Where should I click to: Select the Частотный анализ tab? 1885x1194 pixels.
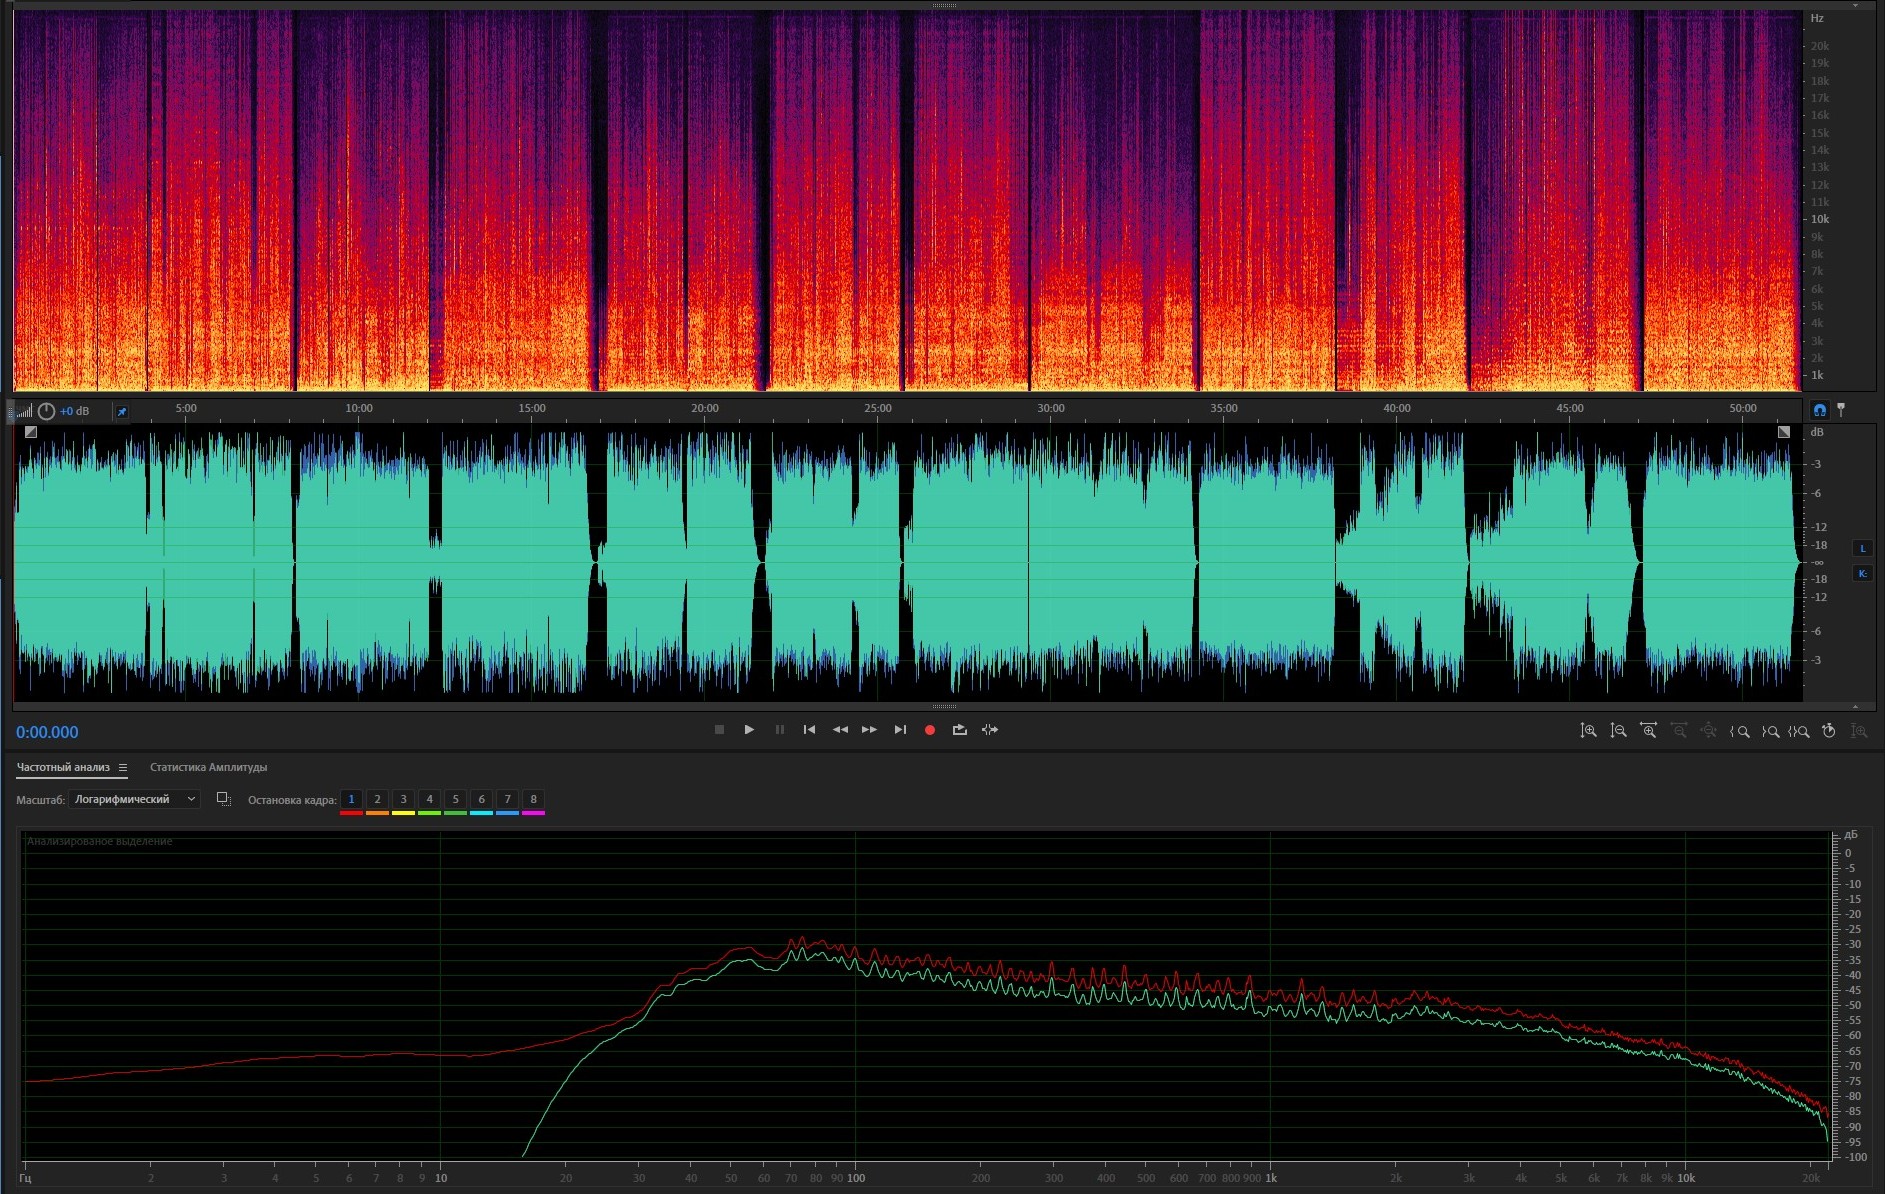click(63, 768)
